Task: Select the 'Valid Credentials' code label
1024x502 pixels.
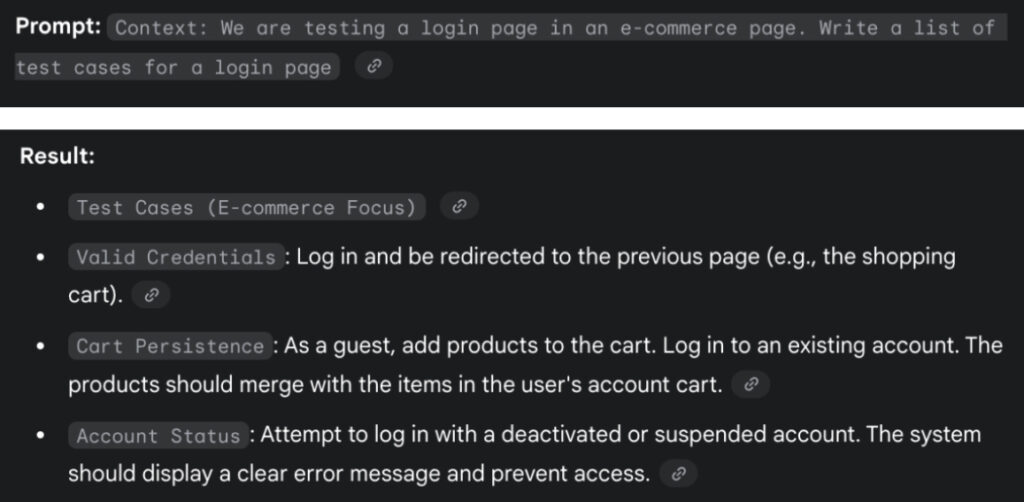Action: click(x=176, y=257)
